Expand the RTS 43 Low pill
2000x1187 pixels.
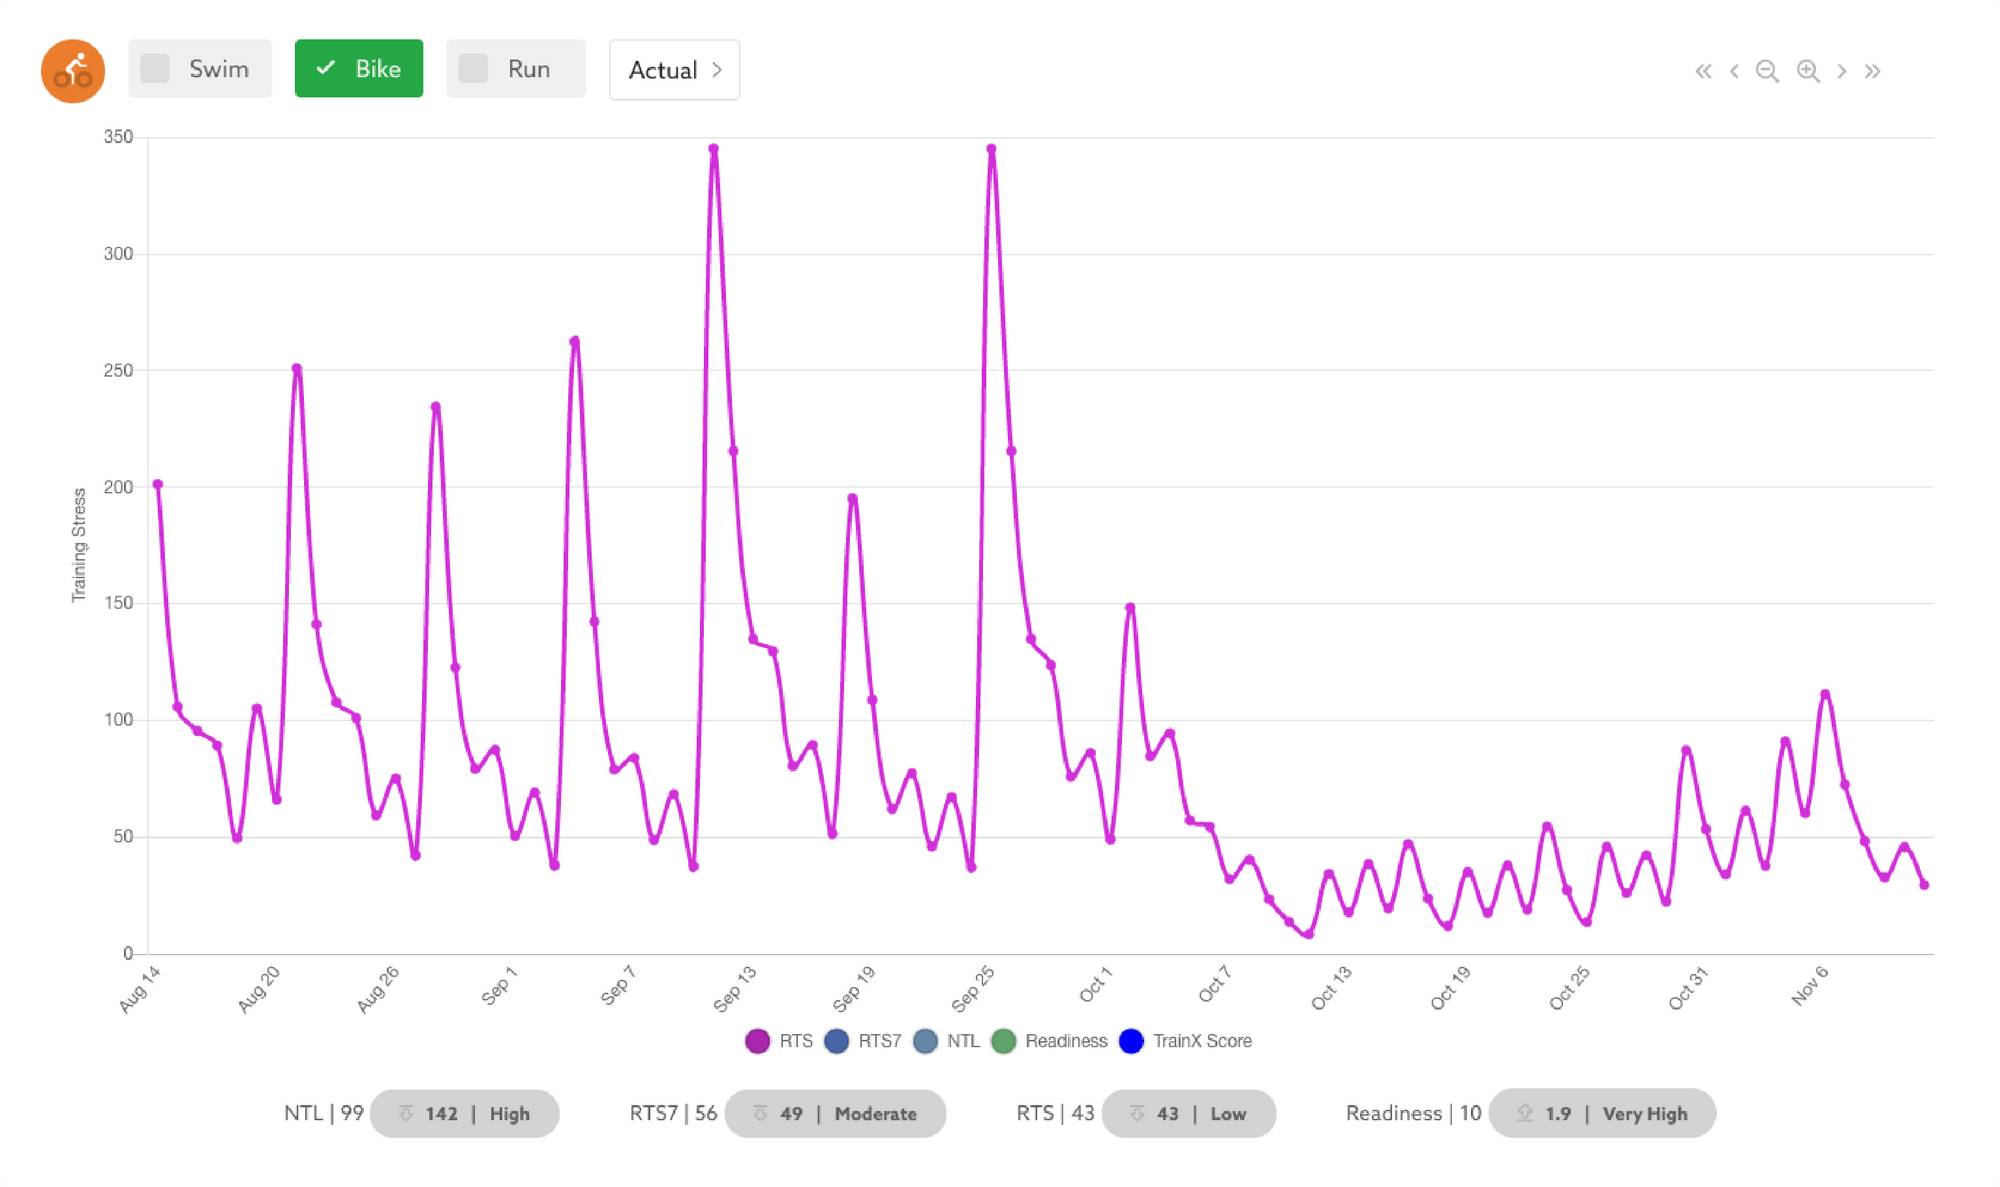pyautogui.click(x=1188, y=1113)
